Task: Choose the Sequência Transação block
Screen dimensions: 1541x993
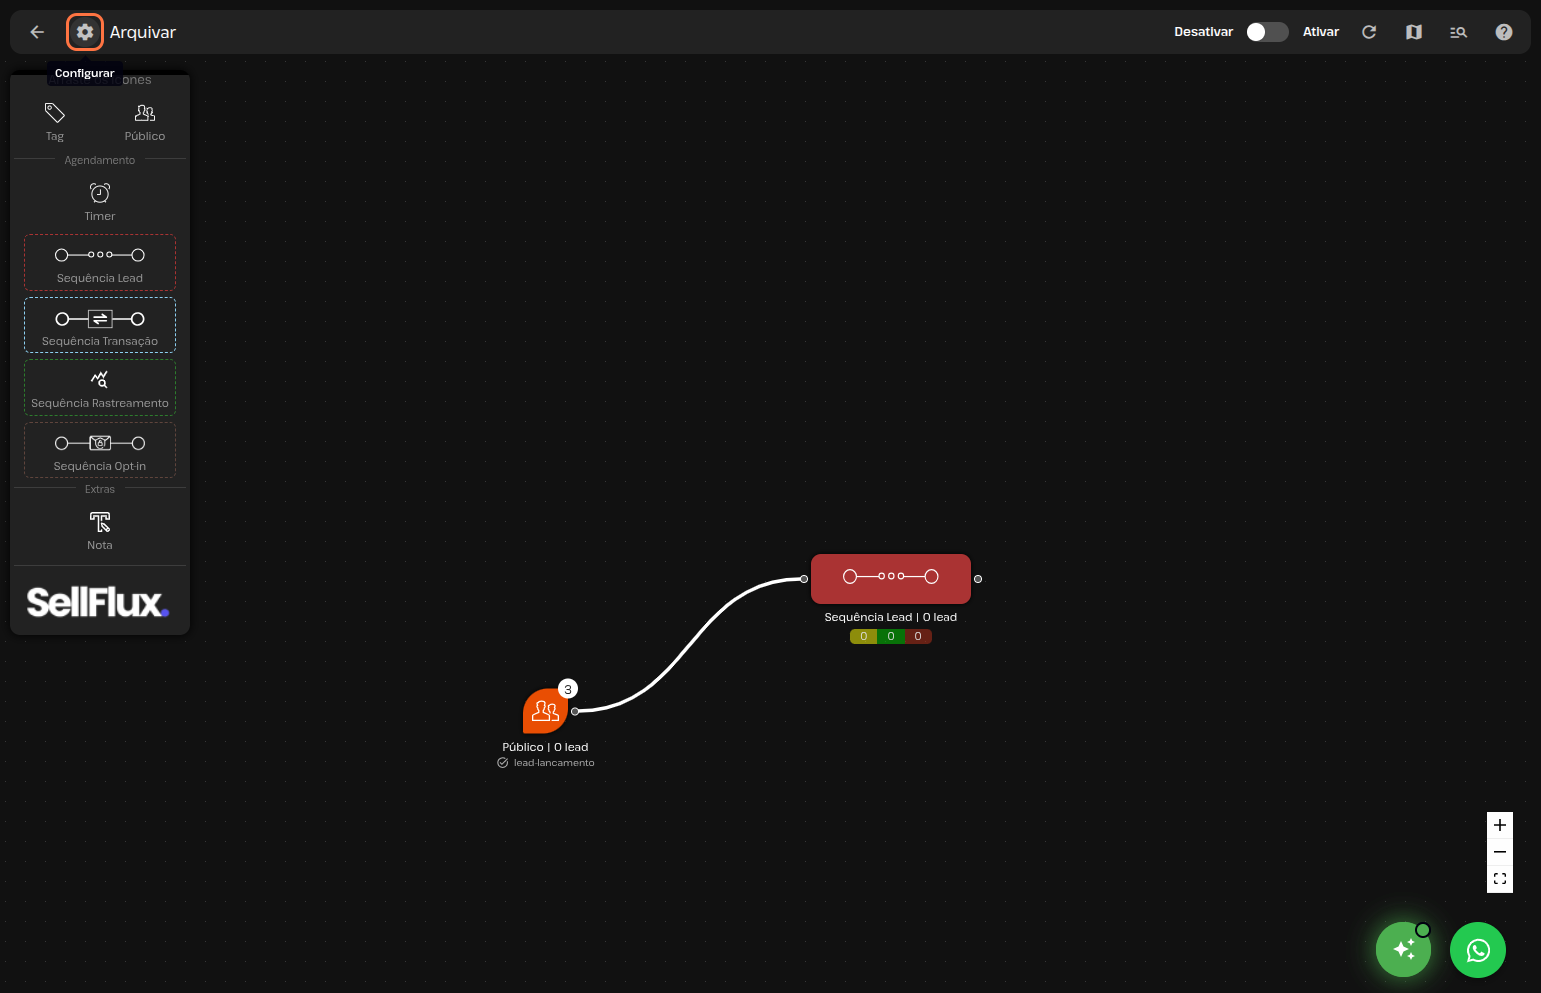Action: 100,325
